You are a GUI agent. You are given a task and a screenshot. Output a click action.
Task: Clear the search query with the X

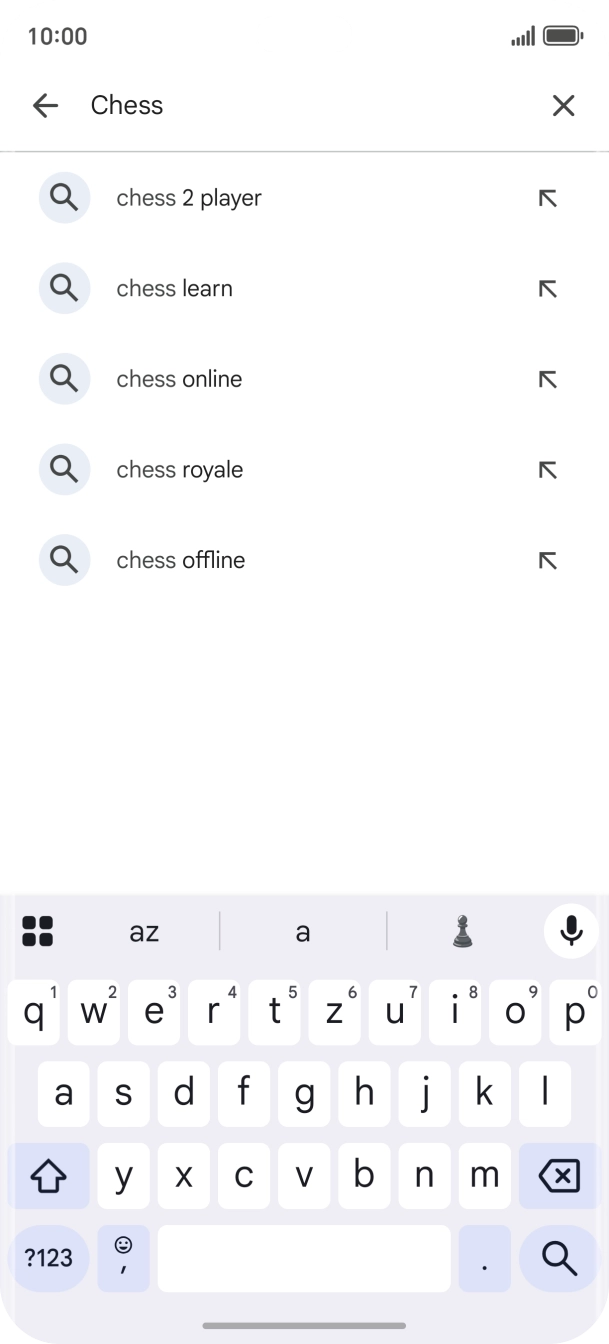[x=563, y=105]
